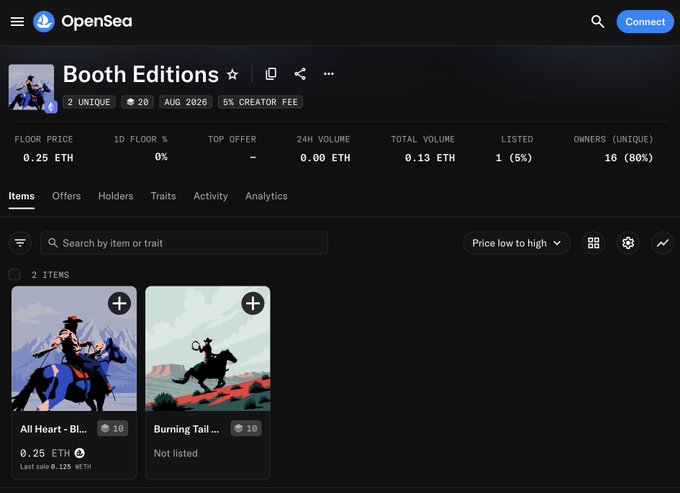This screenshot has width=680, height=493.
Task: Click the 2 ITEMS count label
Action: (x=50, y=275)
